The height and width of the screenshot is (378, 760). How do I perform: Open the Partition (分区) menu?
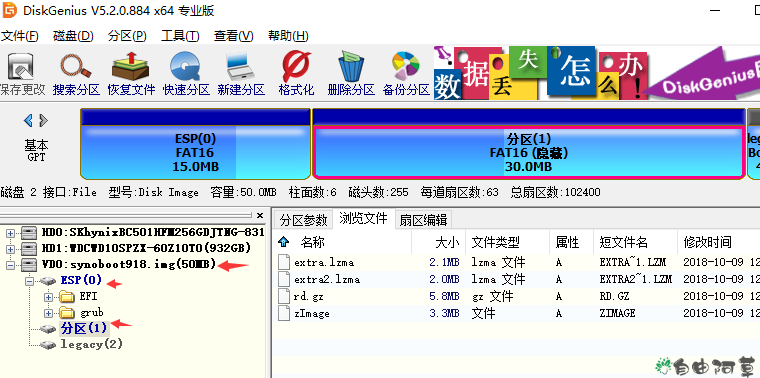127,36
